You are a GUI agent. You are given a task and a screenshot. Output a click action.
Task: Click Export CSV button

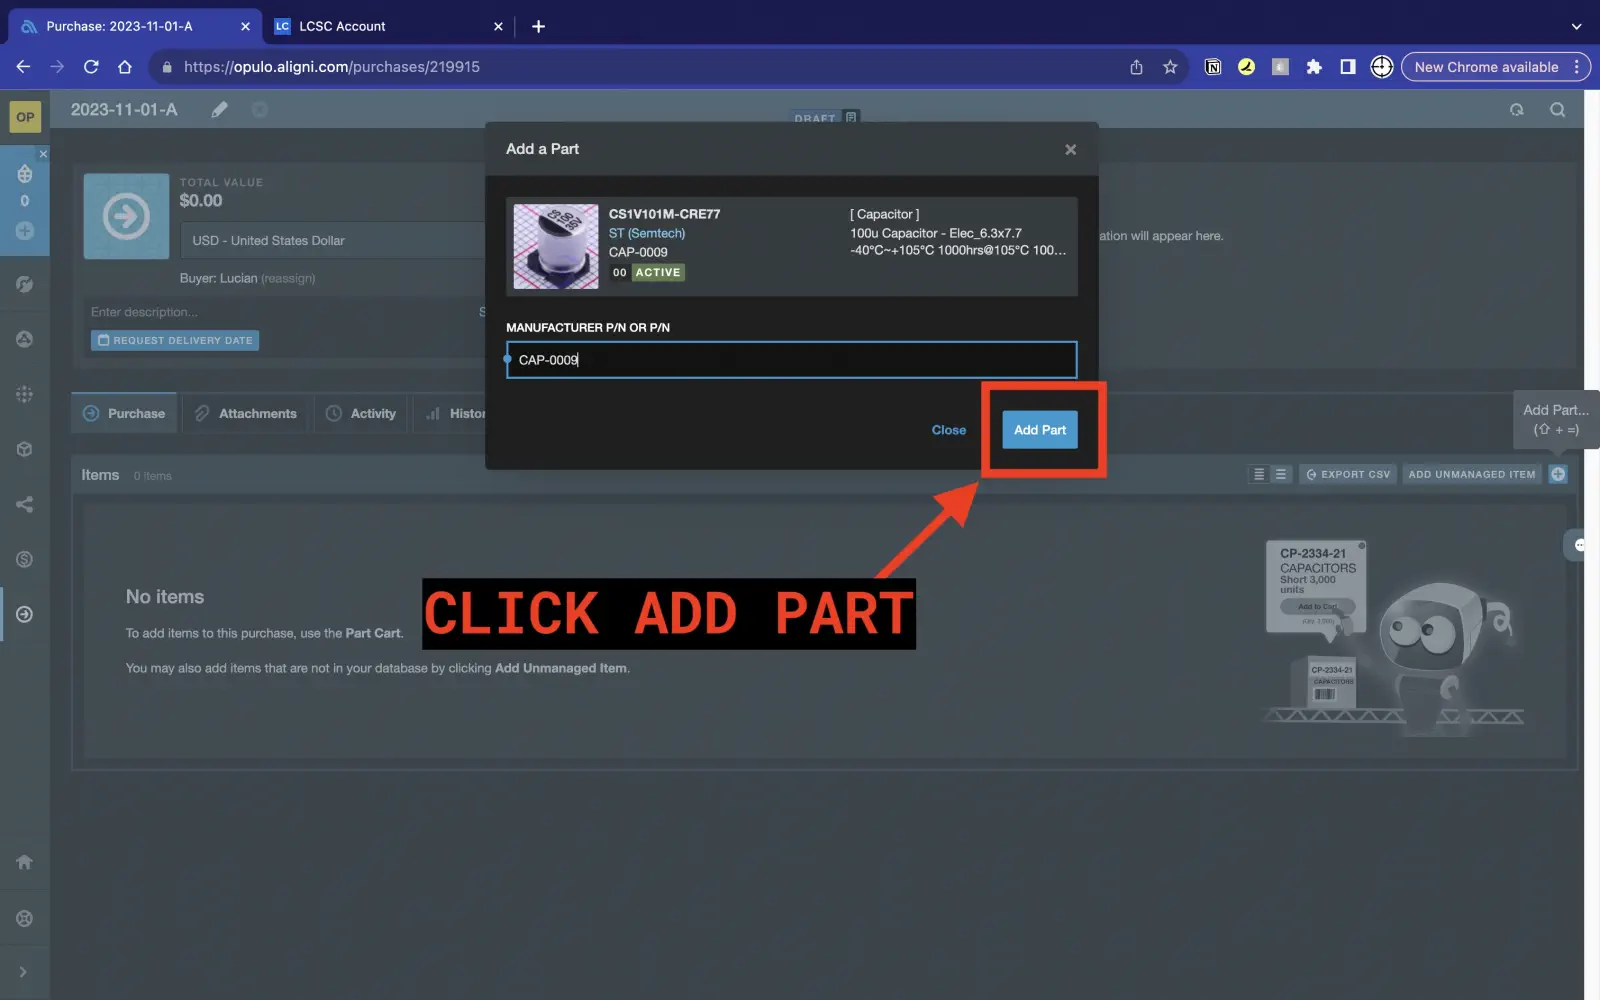coord(1347,475)
